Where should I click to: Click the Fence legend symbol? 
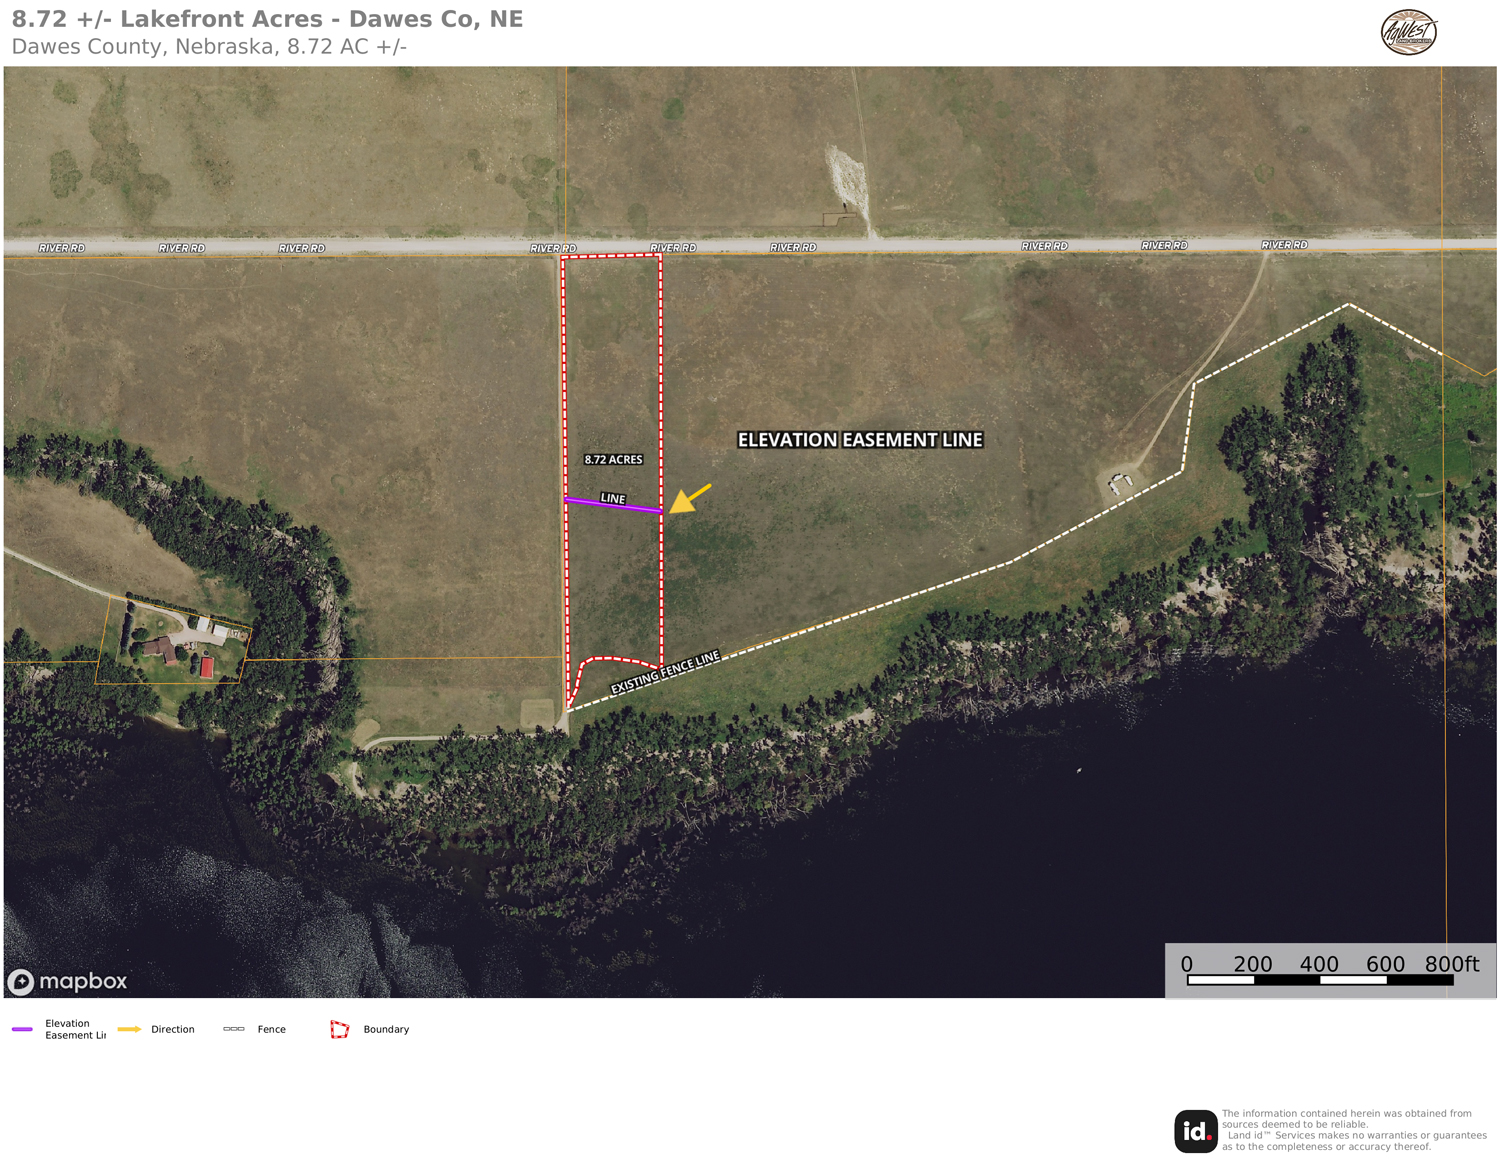click(234, 1029)
